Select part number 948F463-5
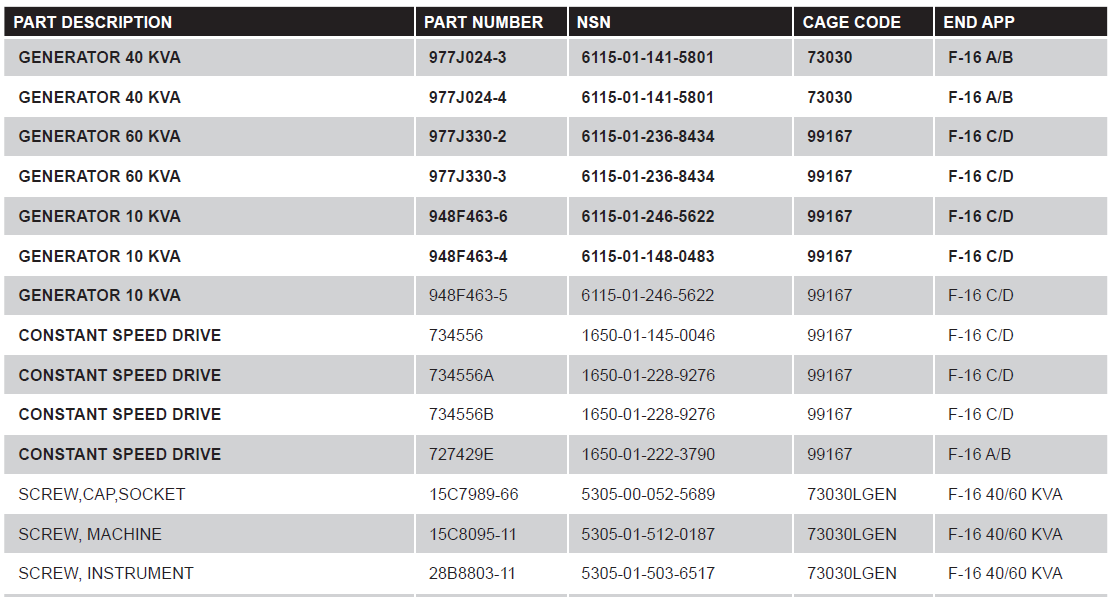 point(468,295)
